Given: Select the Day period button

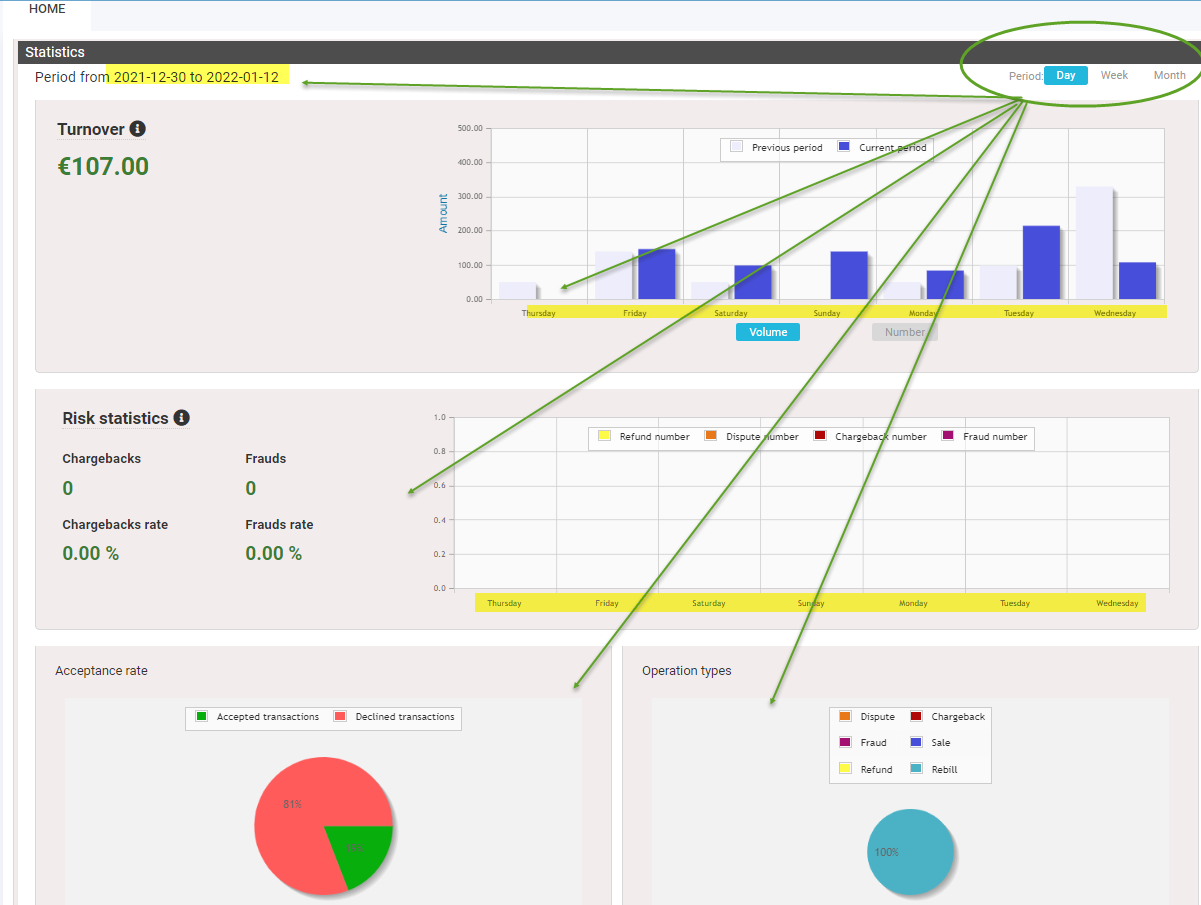Looking at the screenshot, I should (x=1066, y=75).
